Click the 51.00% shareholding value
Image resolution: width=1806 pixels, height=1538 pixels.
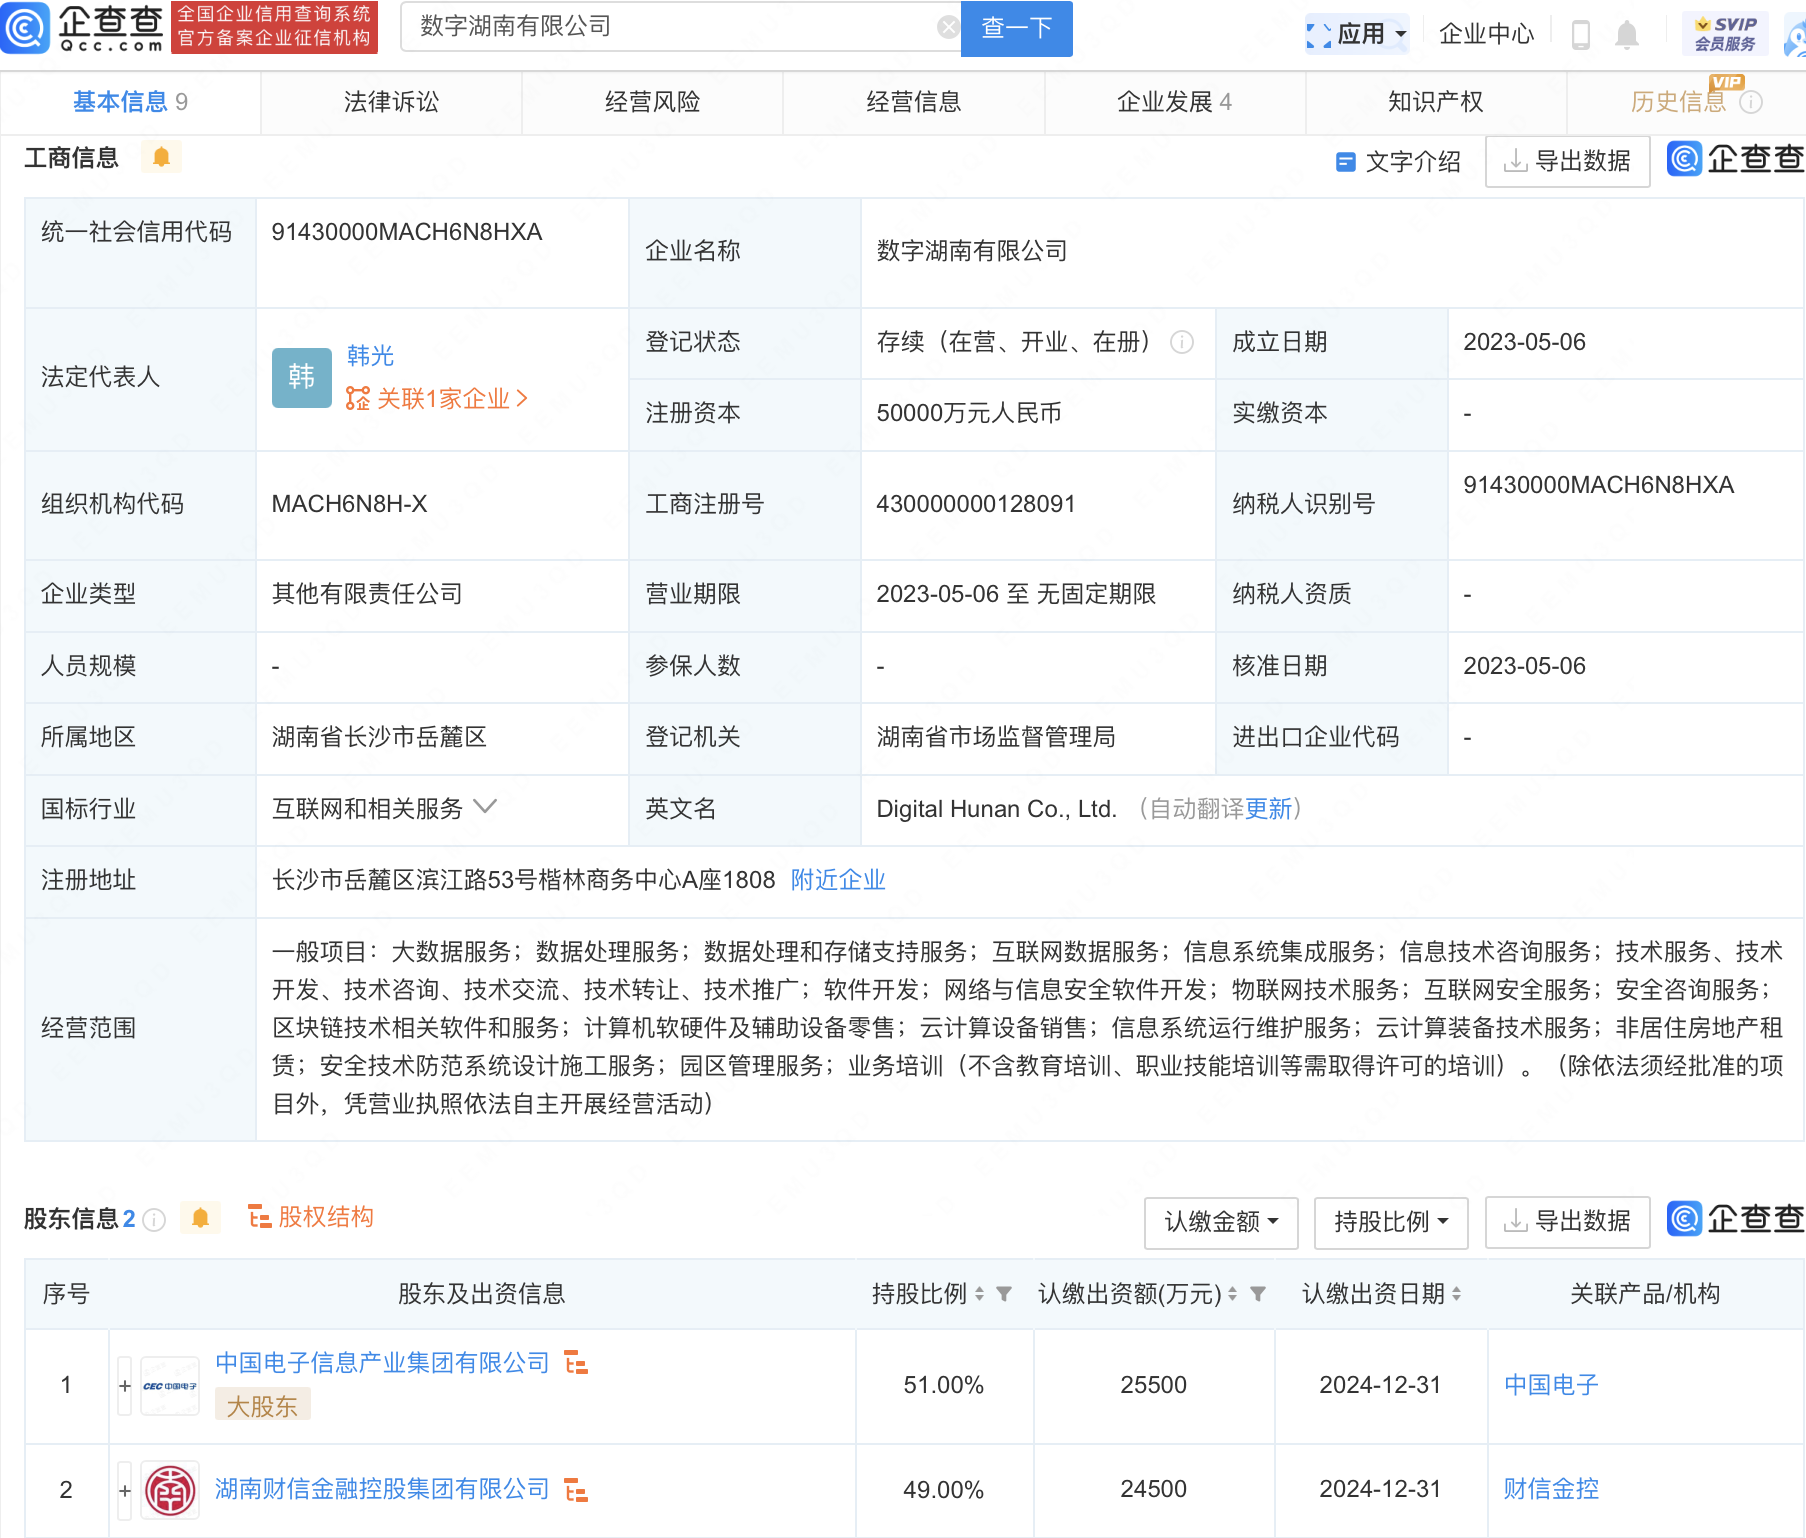943,1386
